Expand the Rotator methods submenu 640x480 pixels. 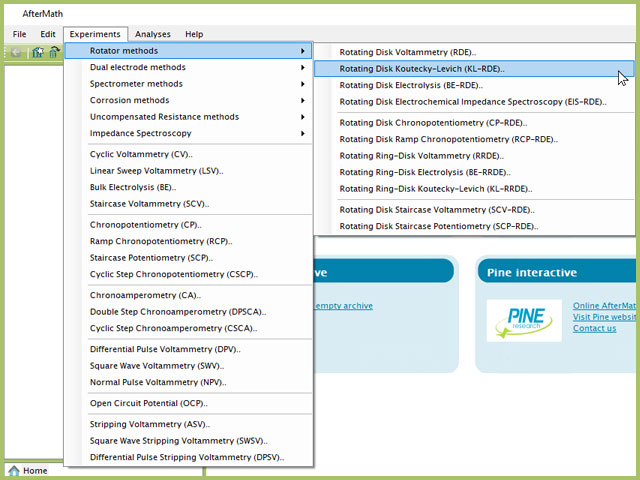click(x=189, y=51)
